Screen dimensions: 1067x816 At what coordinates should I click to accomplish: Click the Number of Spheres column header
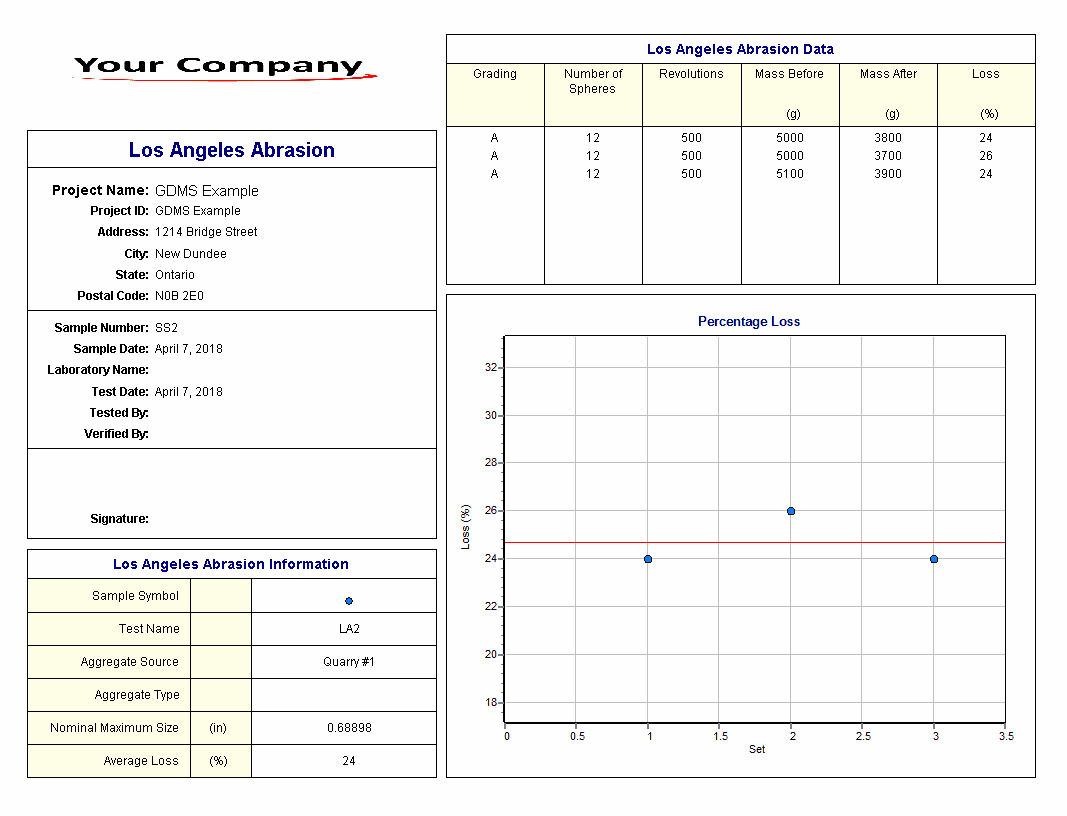click(593, 81)
